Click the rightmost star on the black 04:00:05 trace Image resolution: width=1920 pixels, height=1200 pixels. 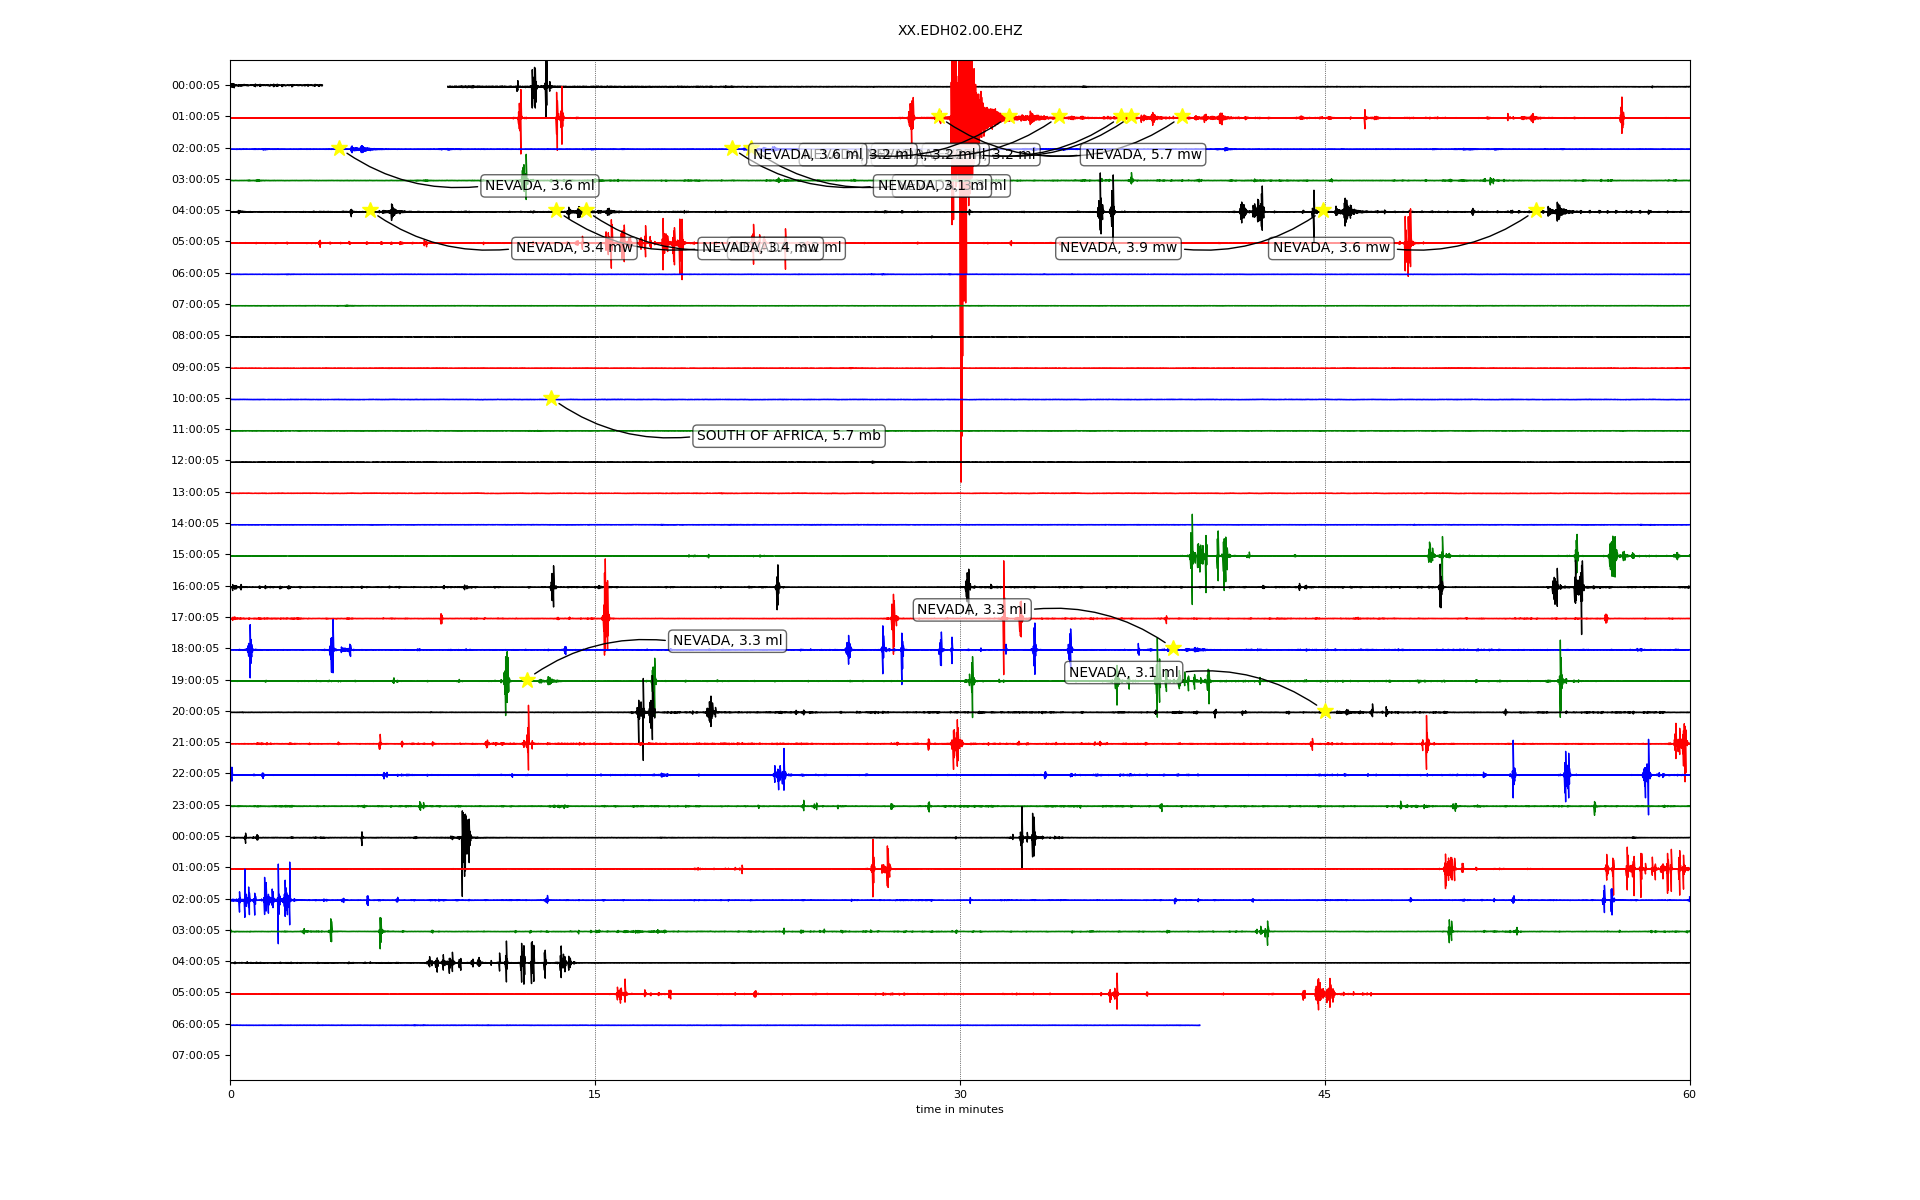click(x=1536, y=210)
